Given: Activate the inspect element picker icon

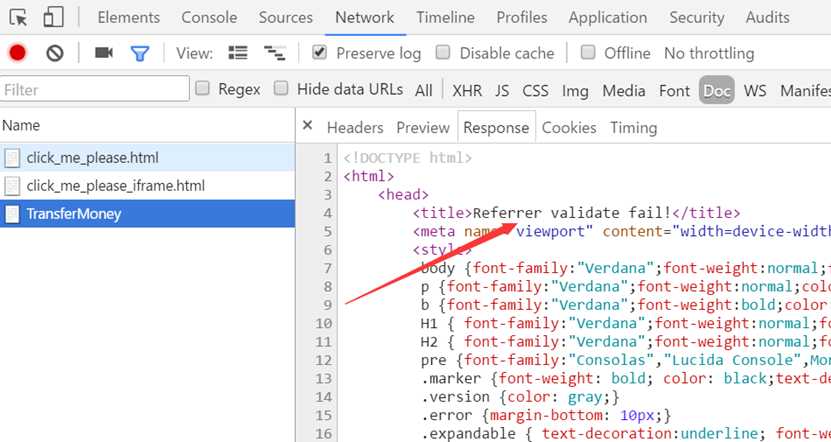Looking at the screenshot, I should click(x=19, y=17).
